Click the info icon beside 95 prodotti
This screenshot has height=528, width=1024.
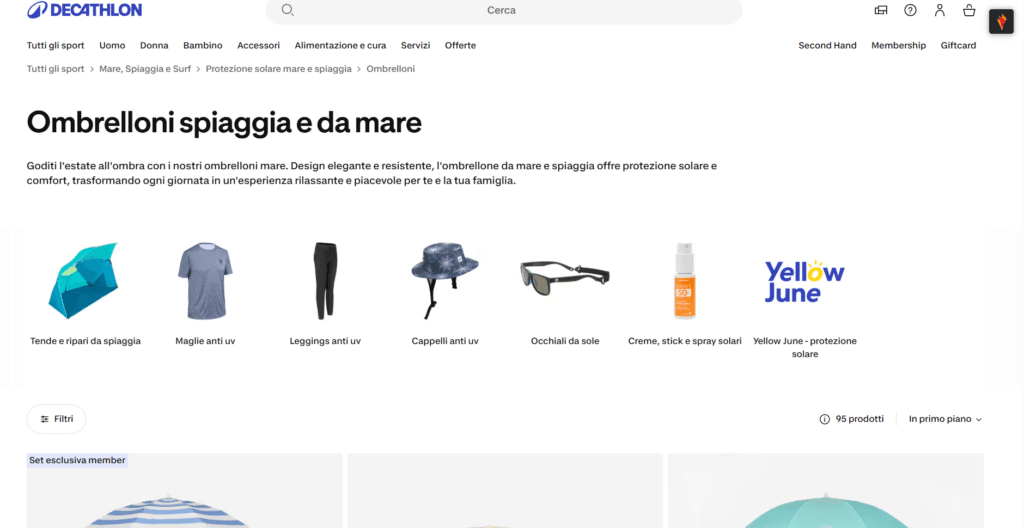[824, 419]
